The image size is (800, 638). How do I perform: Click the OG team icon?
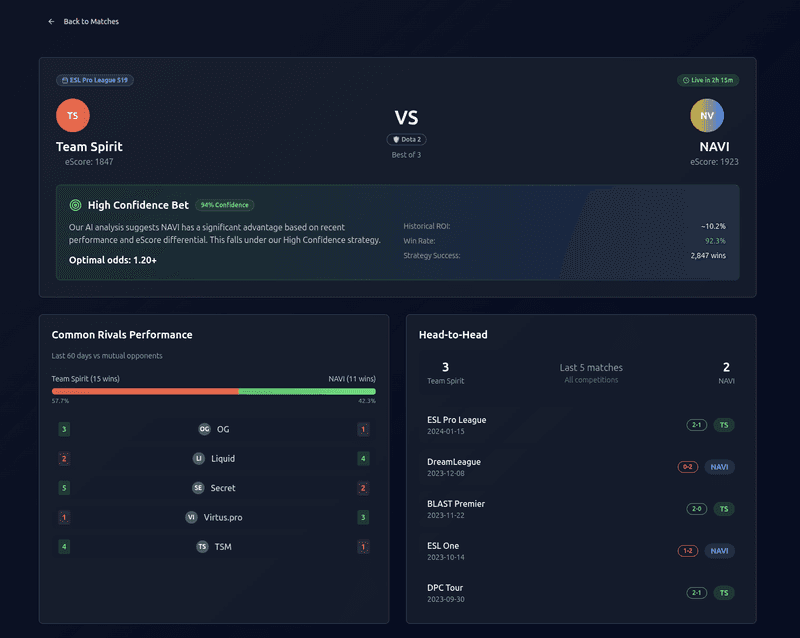(x=204, y=429)
